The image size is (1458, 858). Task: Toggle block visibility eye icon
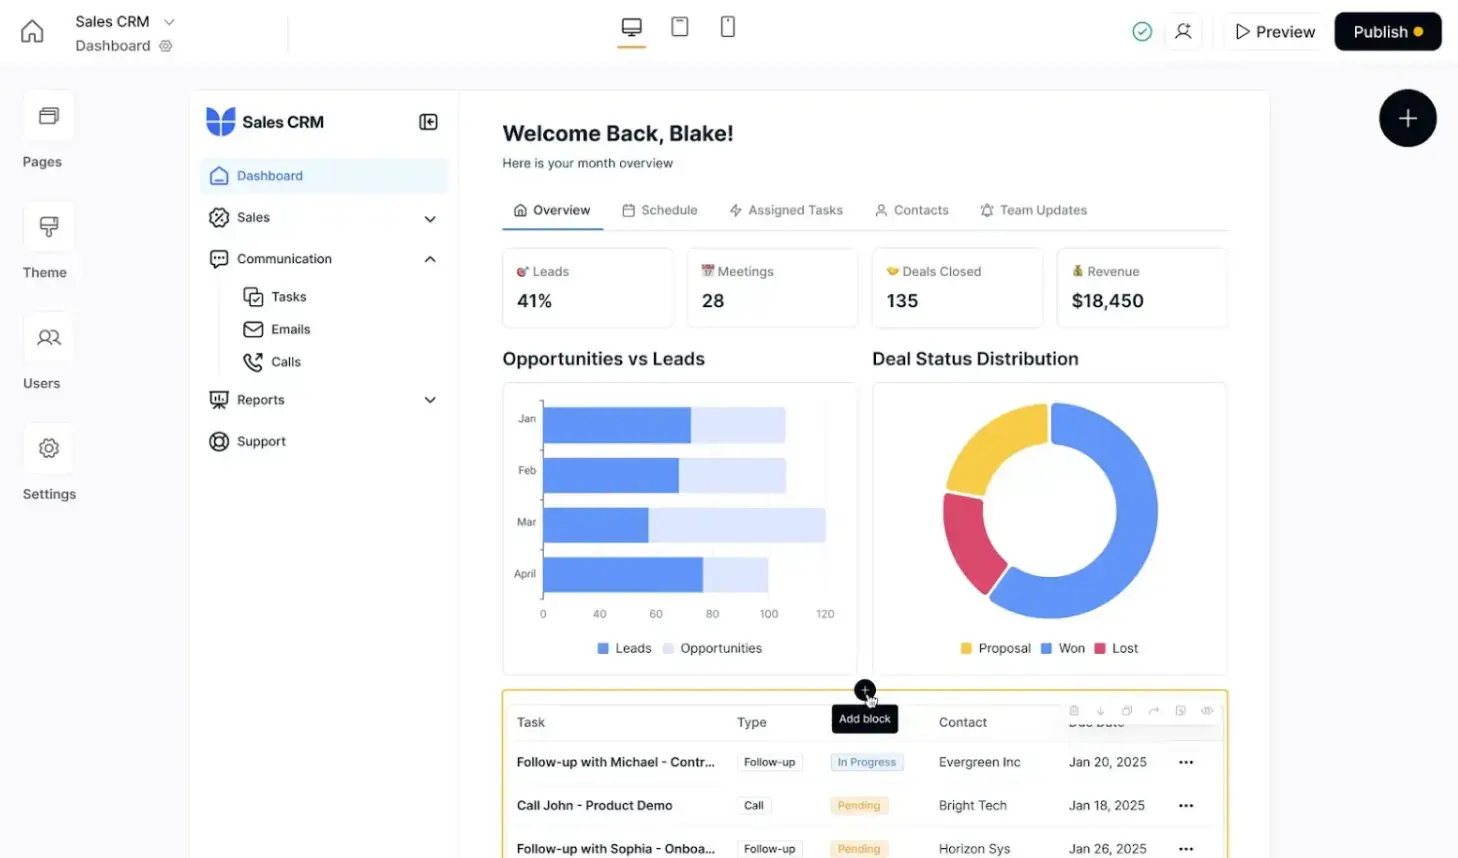[x=1207, y=711]
